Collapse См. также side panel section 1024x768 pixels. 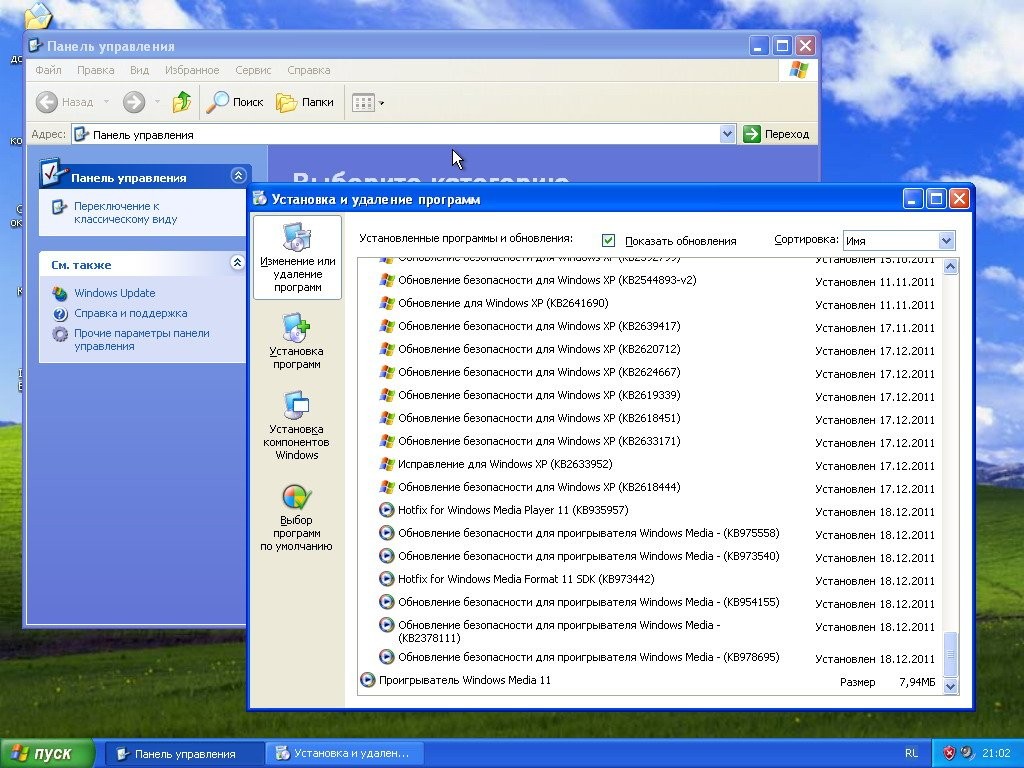coord(237,262)
